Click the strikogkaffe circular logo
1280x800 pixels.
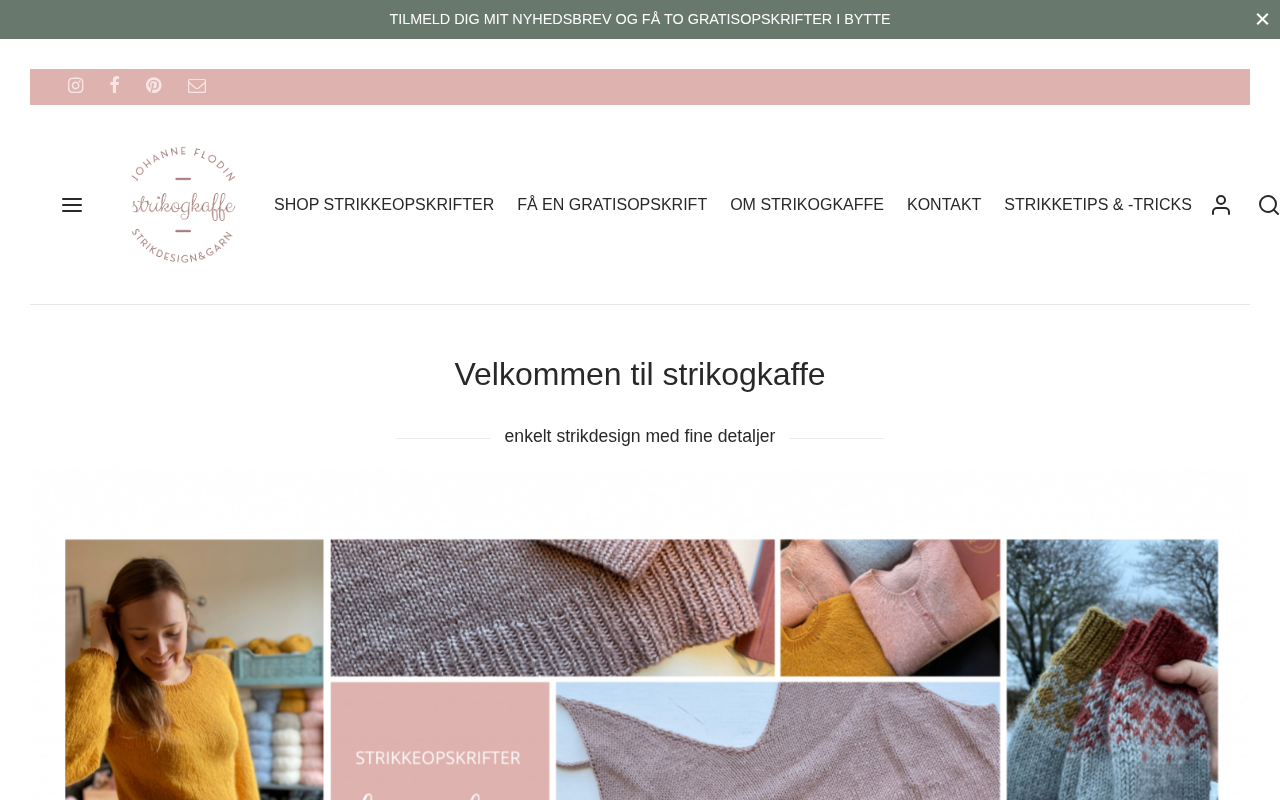[183, 205]
